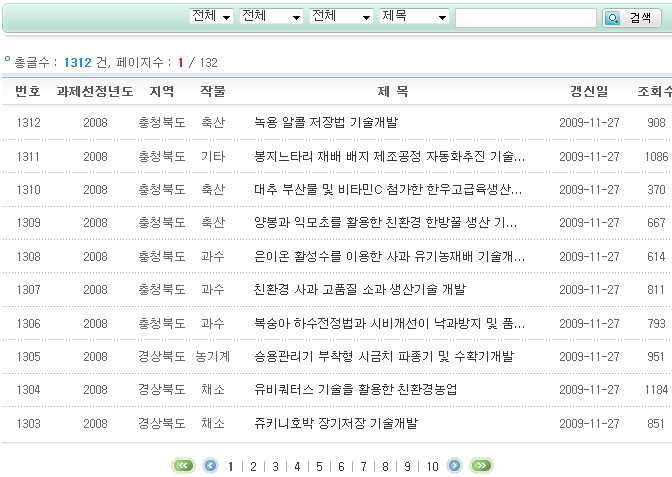Click the 과제선정년도 column header
Image resolution: width=672 pixels, height=477 pixels.
[95, 91]
